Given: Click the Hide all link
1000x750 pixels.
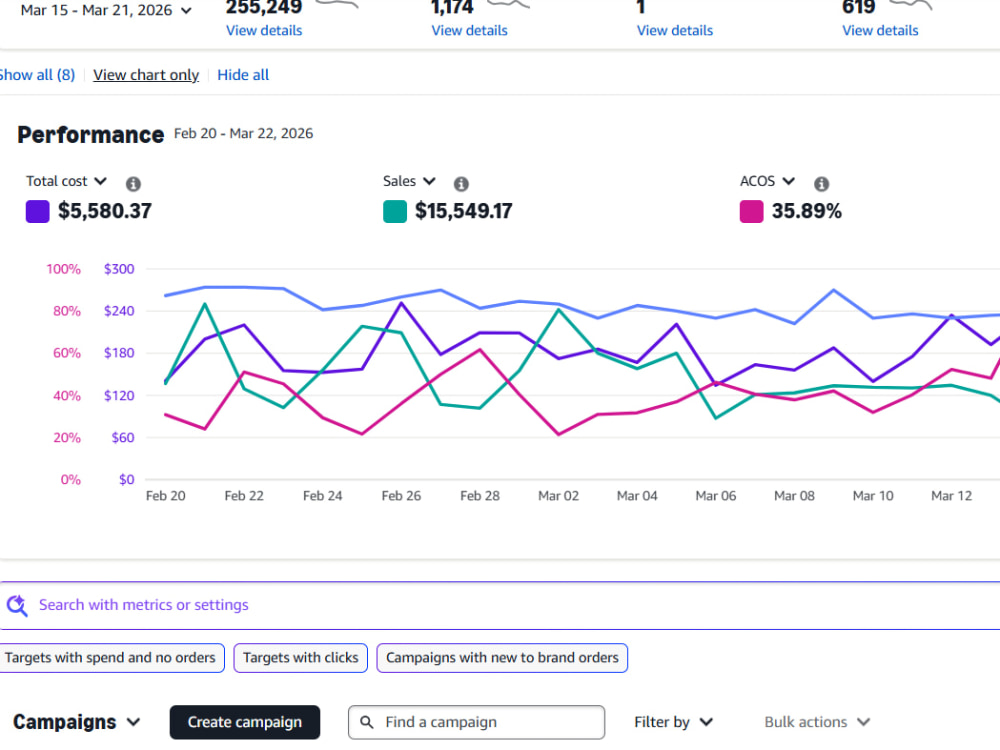Looking at the screenshot, I should coord(243,75).
